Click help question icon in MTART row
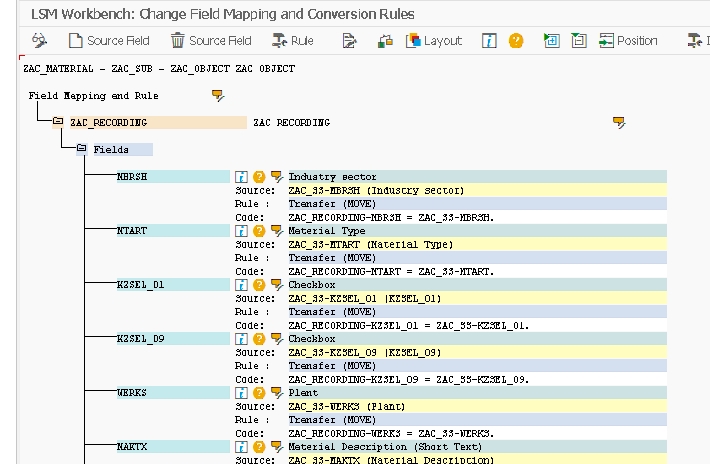The image size is (710, 464). click(259, 231)
